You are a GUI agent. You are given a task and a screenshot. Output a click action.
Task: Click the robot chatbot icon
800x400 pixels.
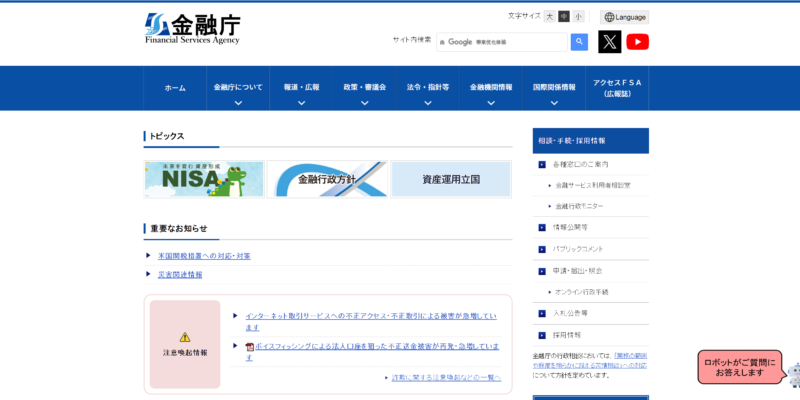[794, 377]
